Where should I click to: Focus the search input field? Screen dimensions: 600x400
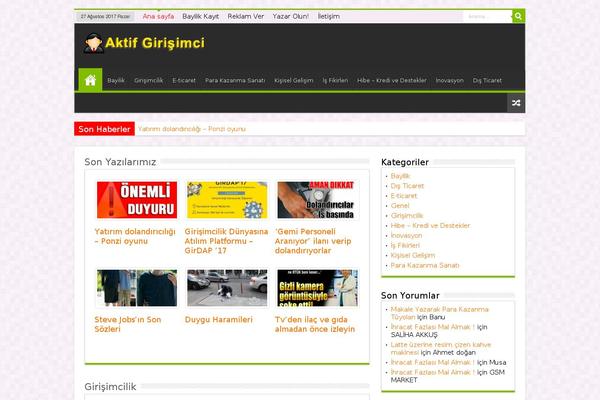(x=488, y=16)
